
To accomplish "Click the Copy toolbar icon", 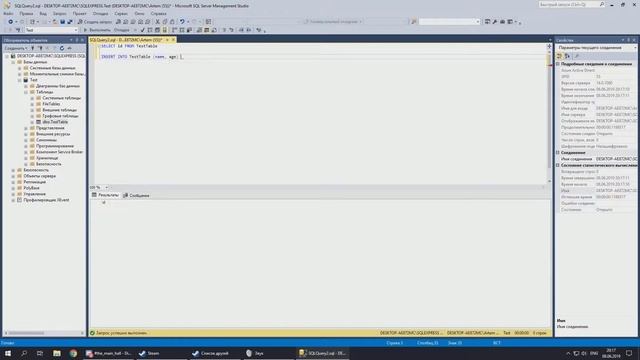I will (x=164, y=22).
